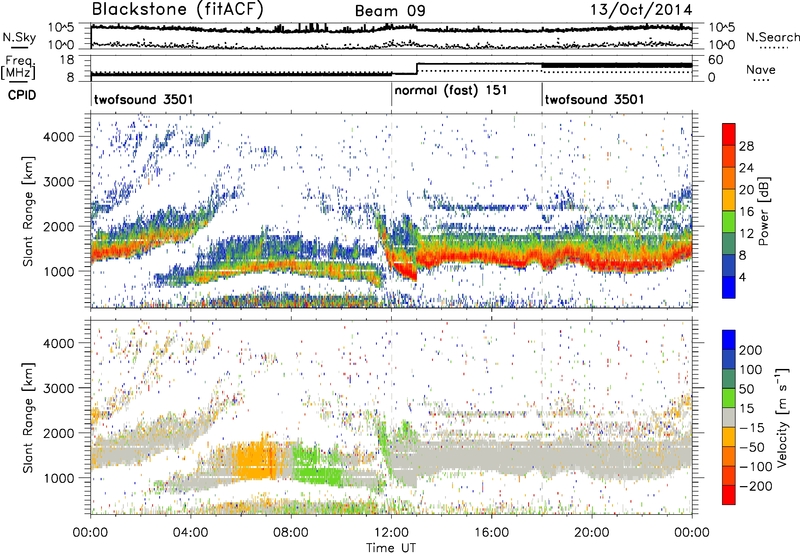Click the thick frequency band after 18:00
The width and height of the screenshot is (800, 554).
[616, 65]
